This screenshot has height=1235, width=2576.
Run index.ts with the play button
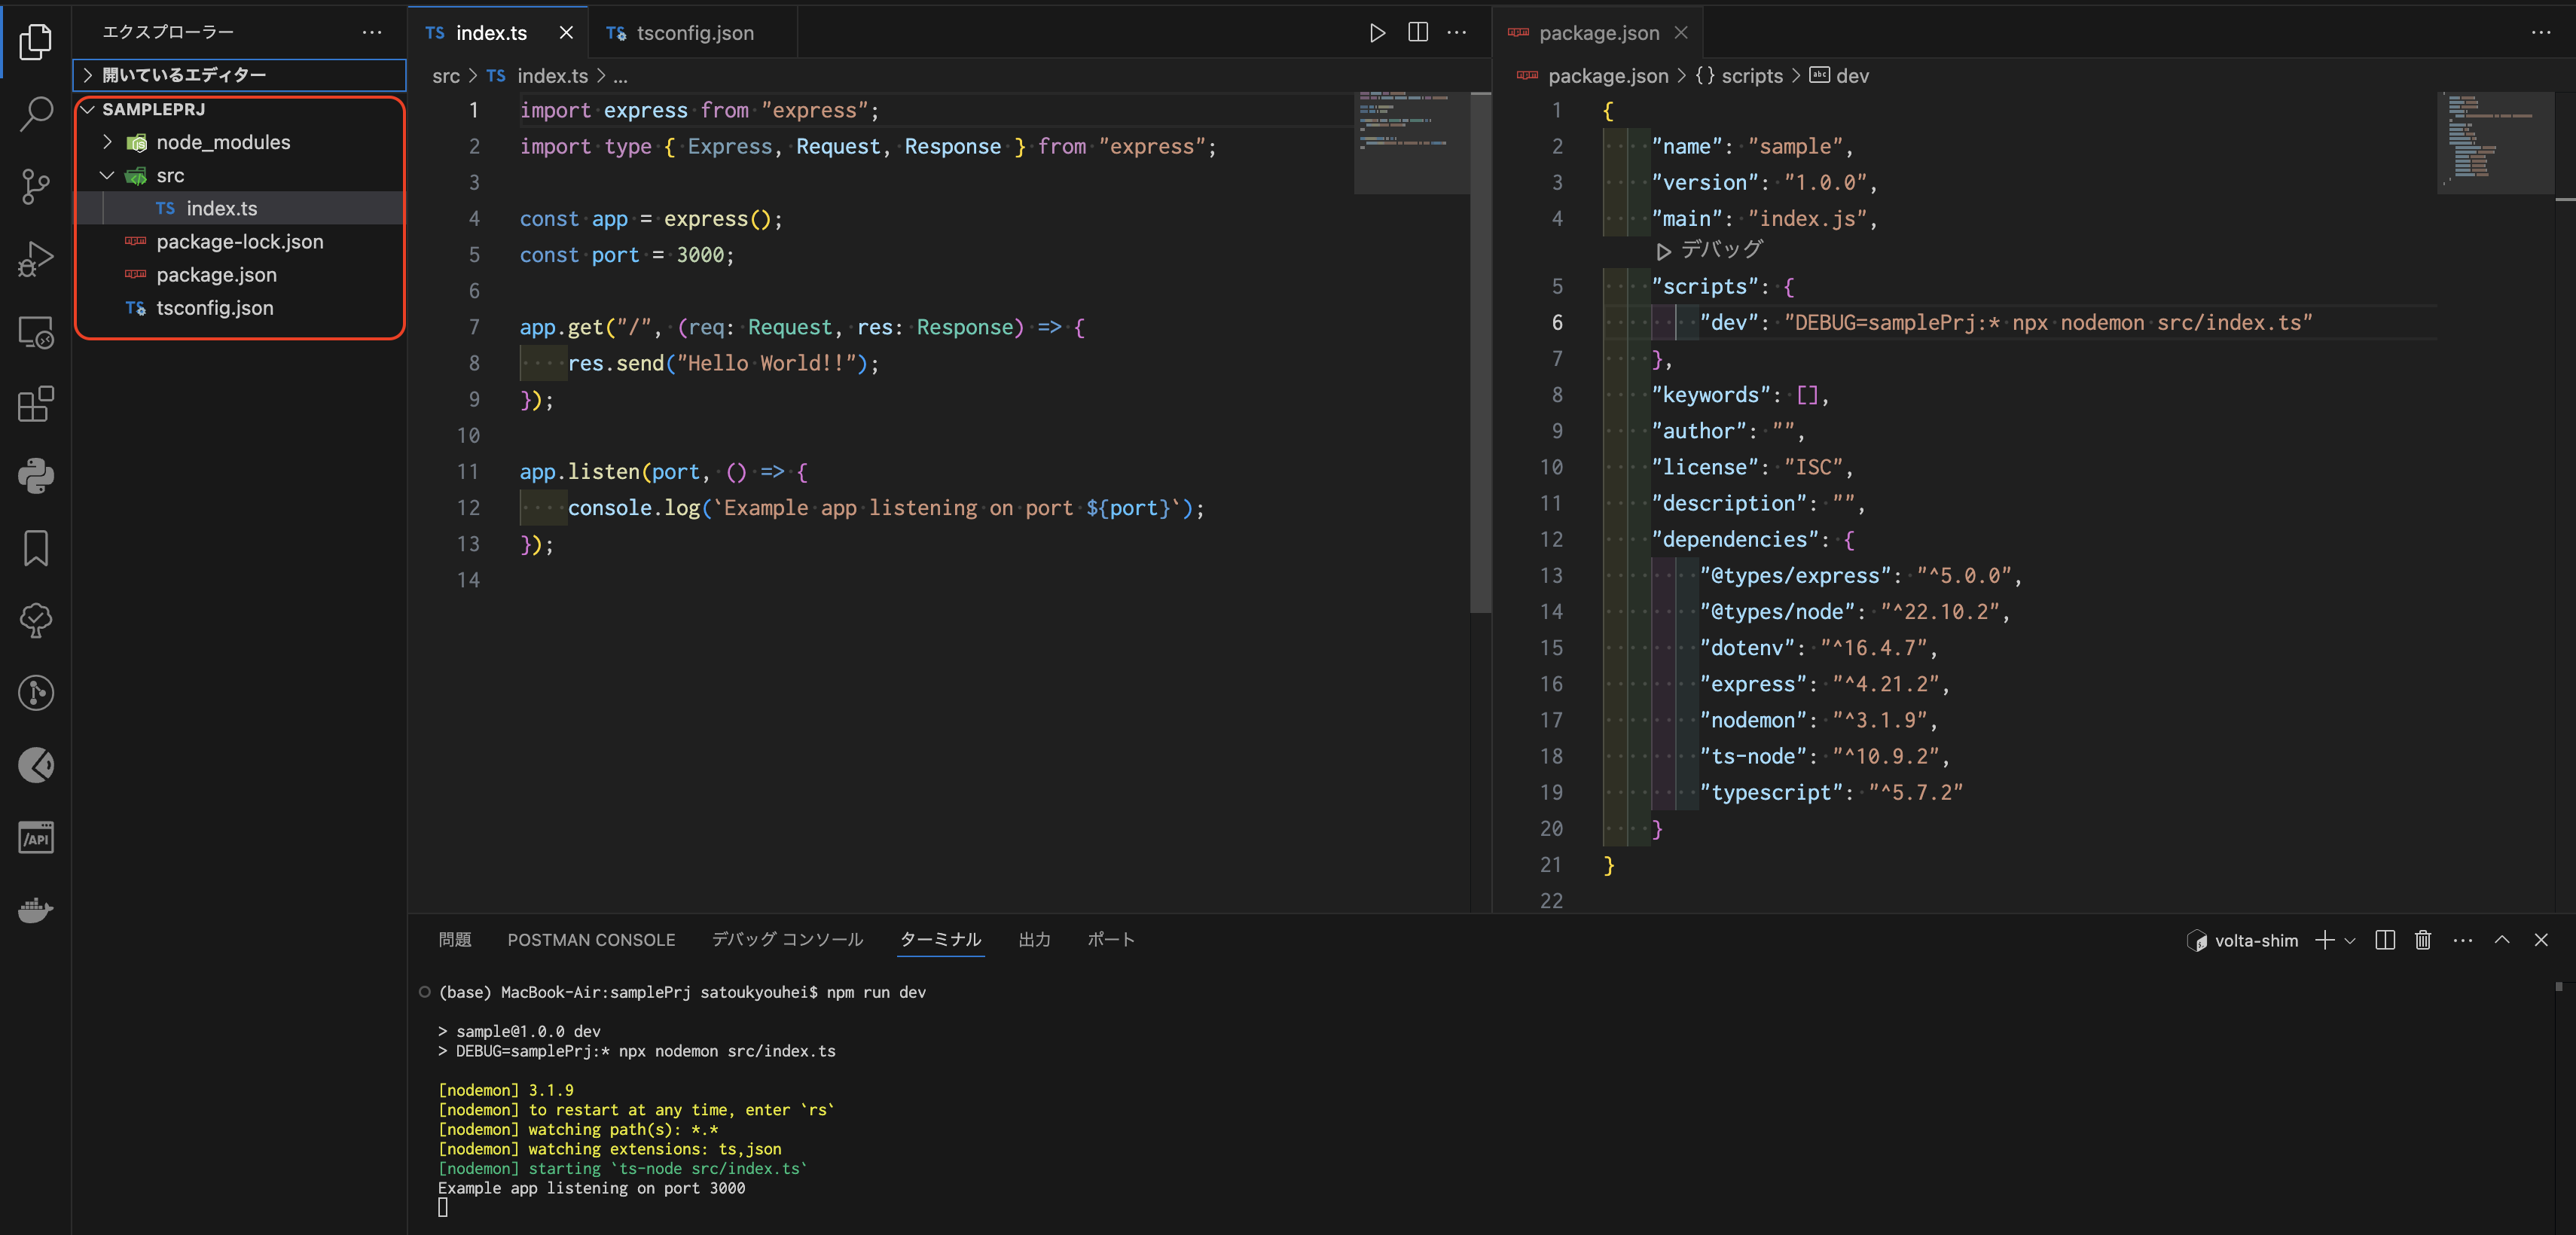(1377, 32)
